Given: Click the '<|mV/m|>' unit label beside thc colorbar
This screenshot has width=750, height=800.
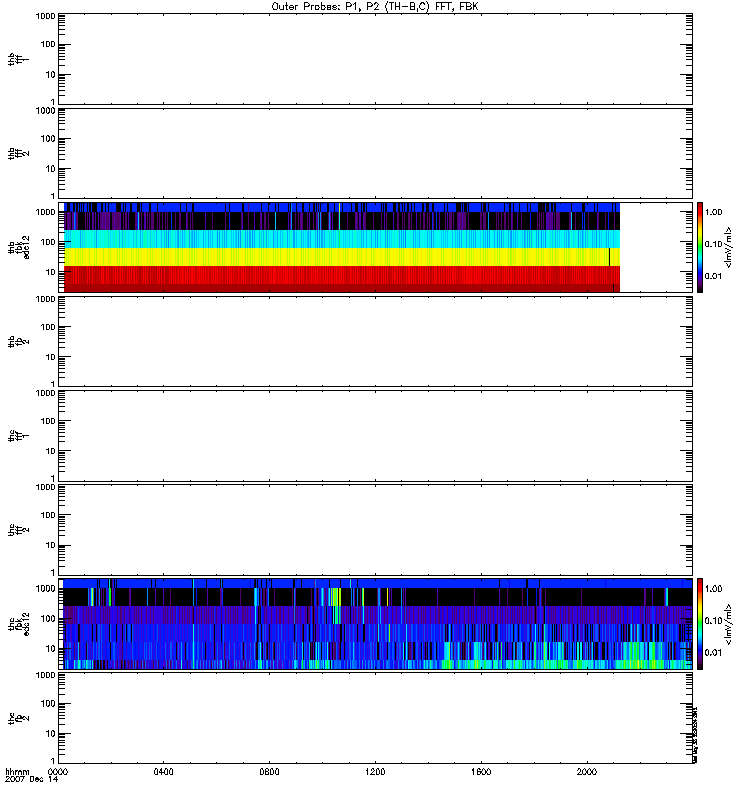Looking at the screenshot, I should click(729, 624).
